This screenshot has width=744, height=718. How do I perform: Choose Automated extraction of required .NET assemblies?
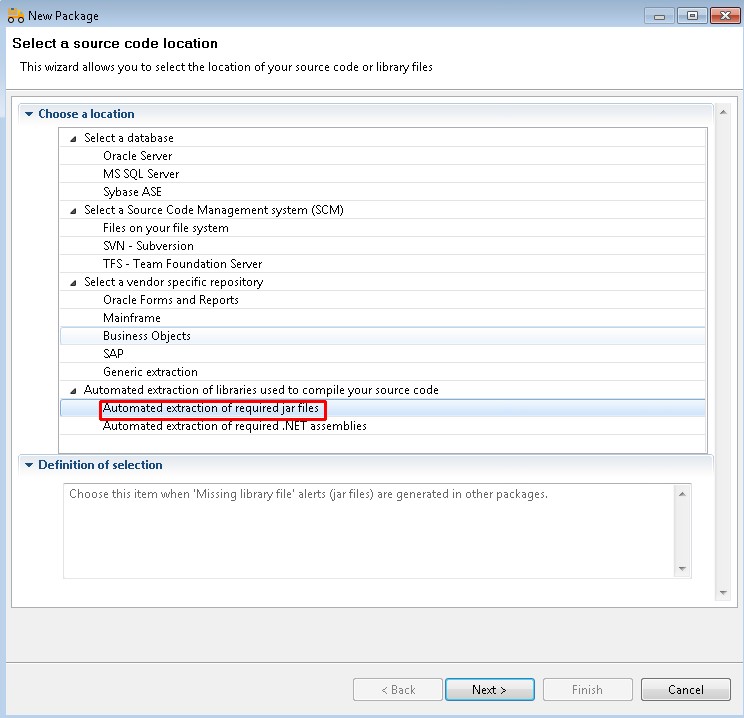click(x=234, y=426)
